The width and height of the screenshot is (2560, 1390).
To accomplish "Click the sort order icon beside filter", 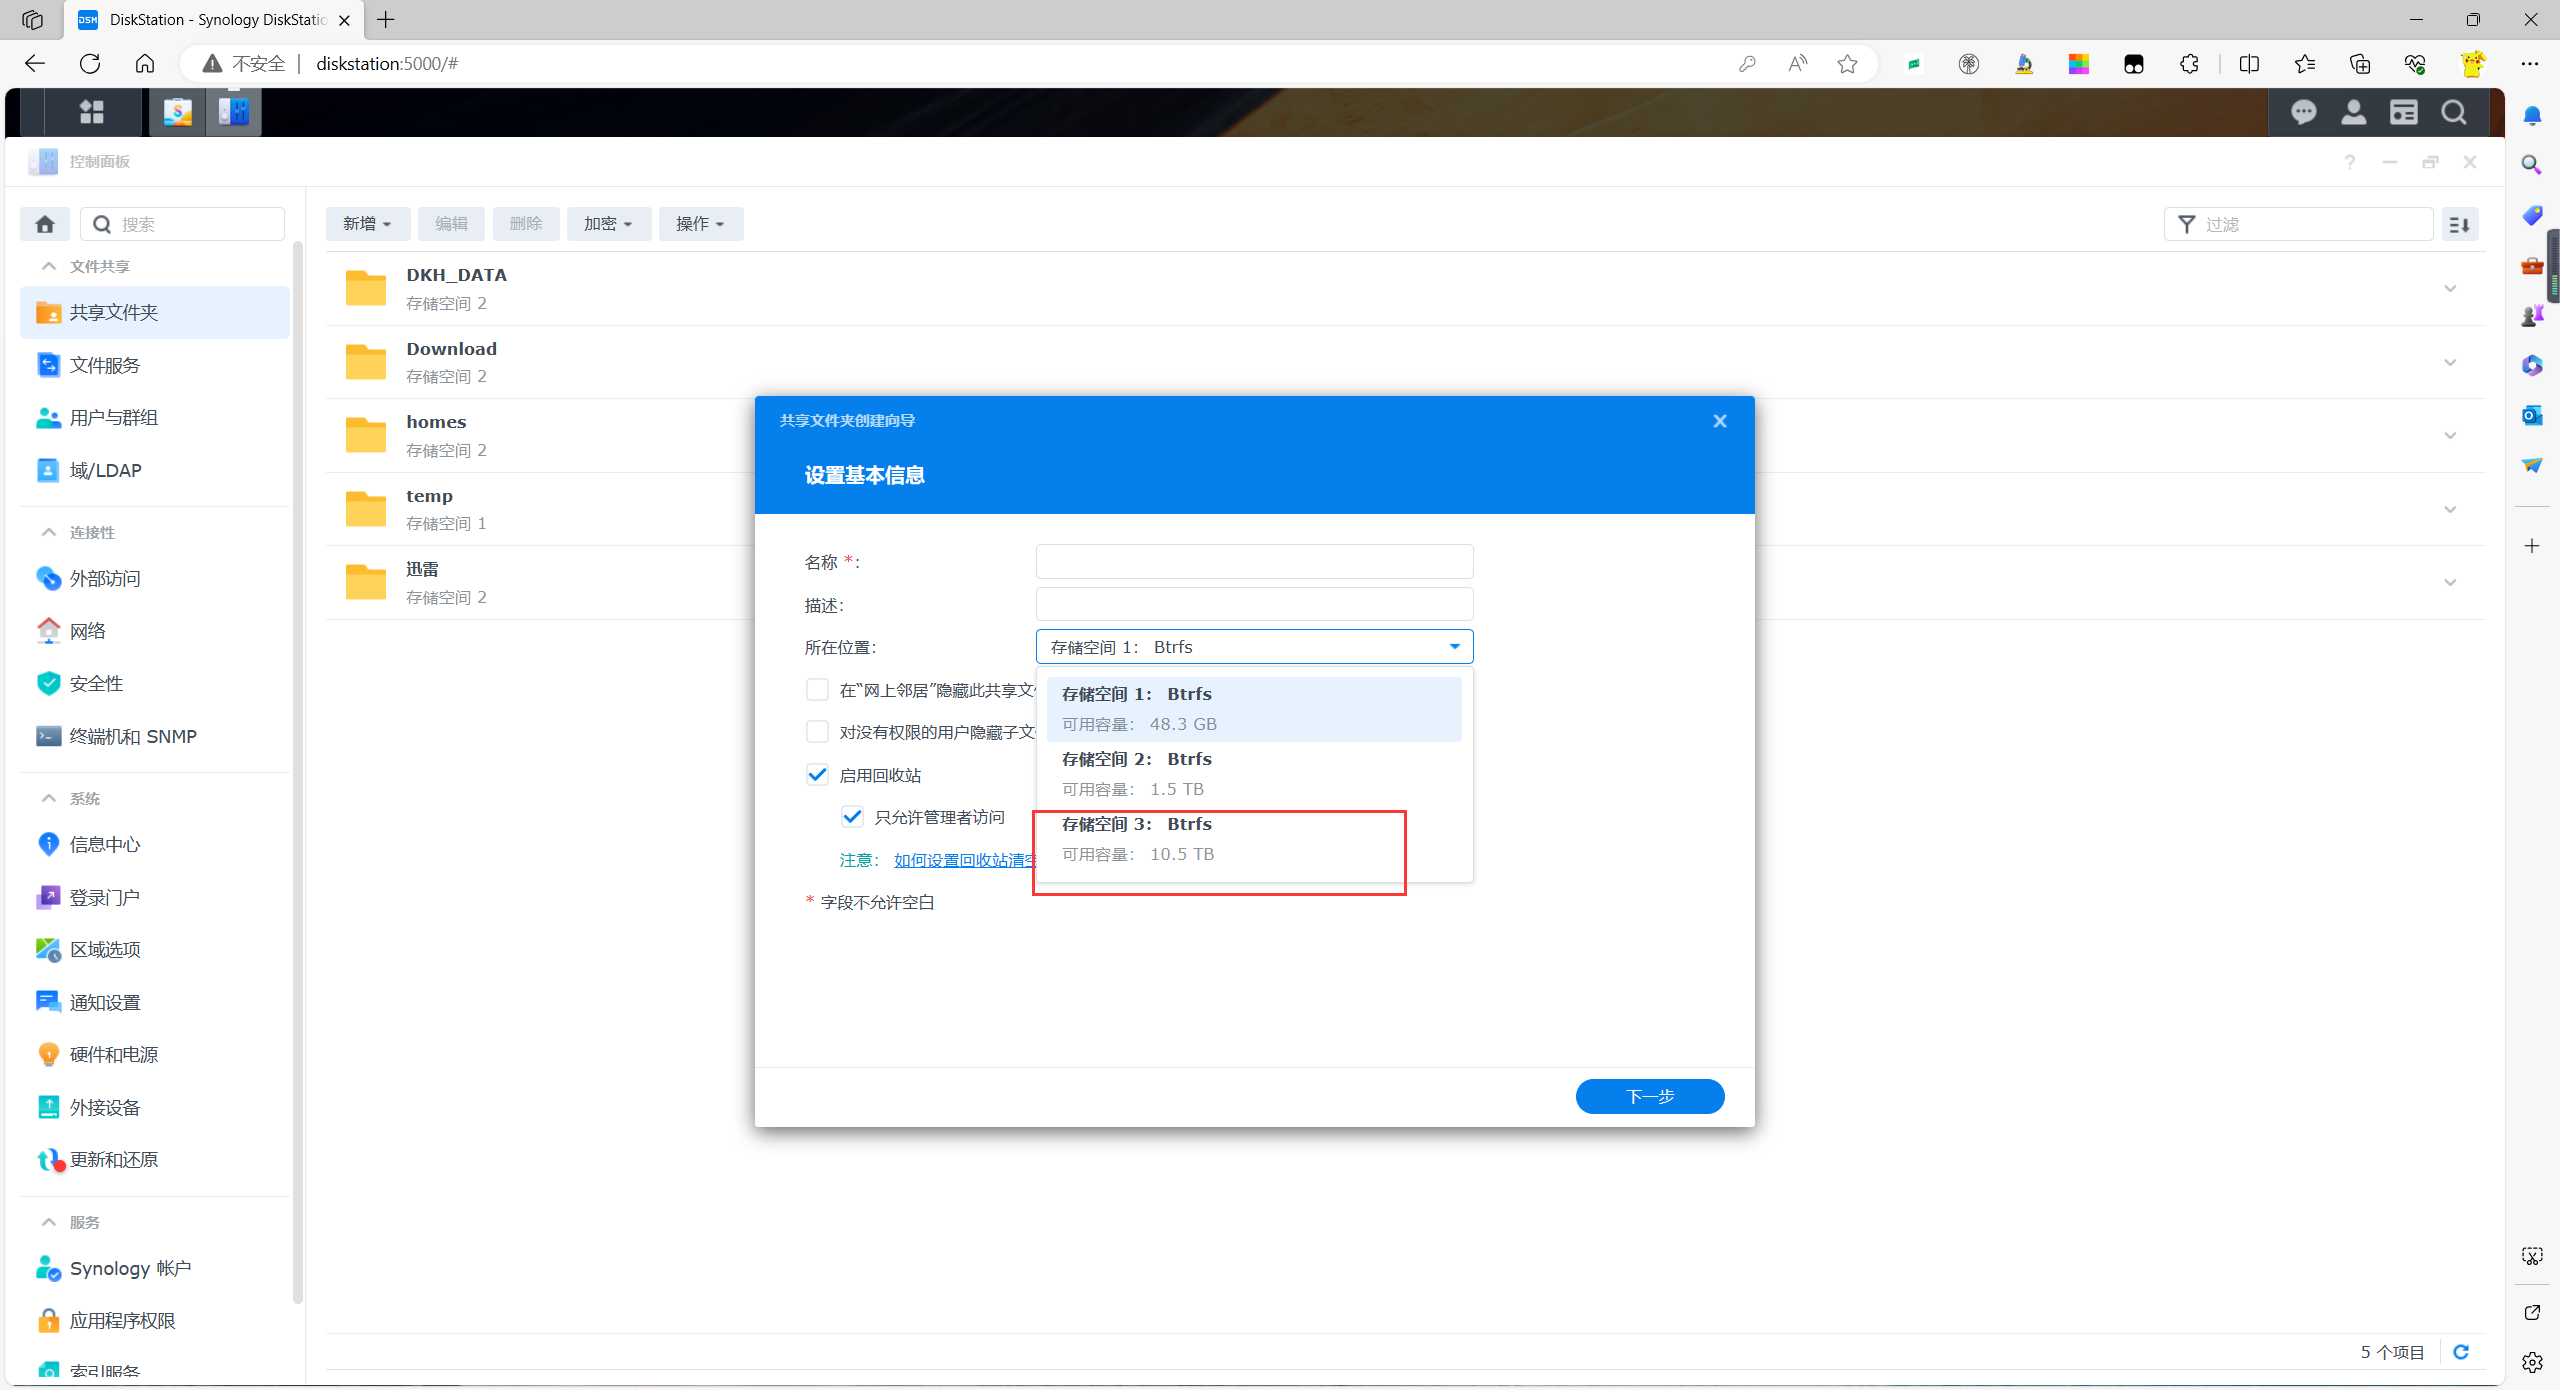I will tap(2460, 224).
